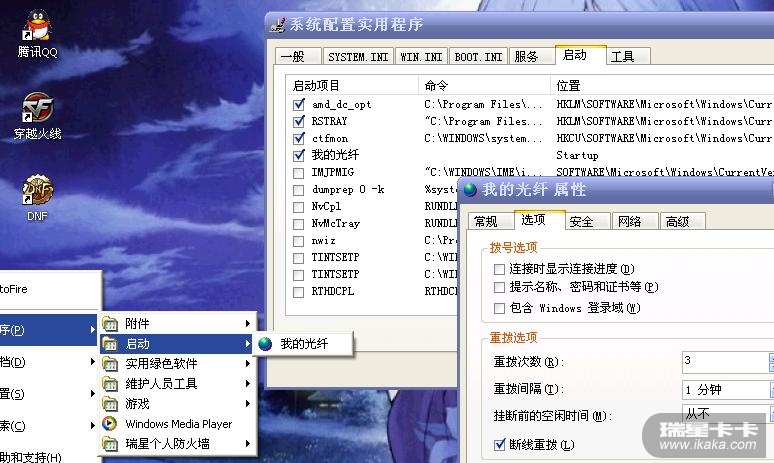This screenshot has width=774, height=463.
Task: Open the 常规 tab in 我的光纤 属性
Action: pos(491,221)
